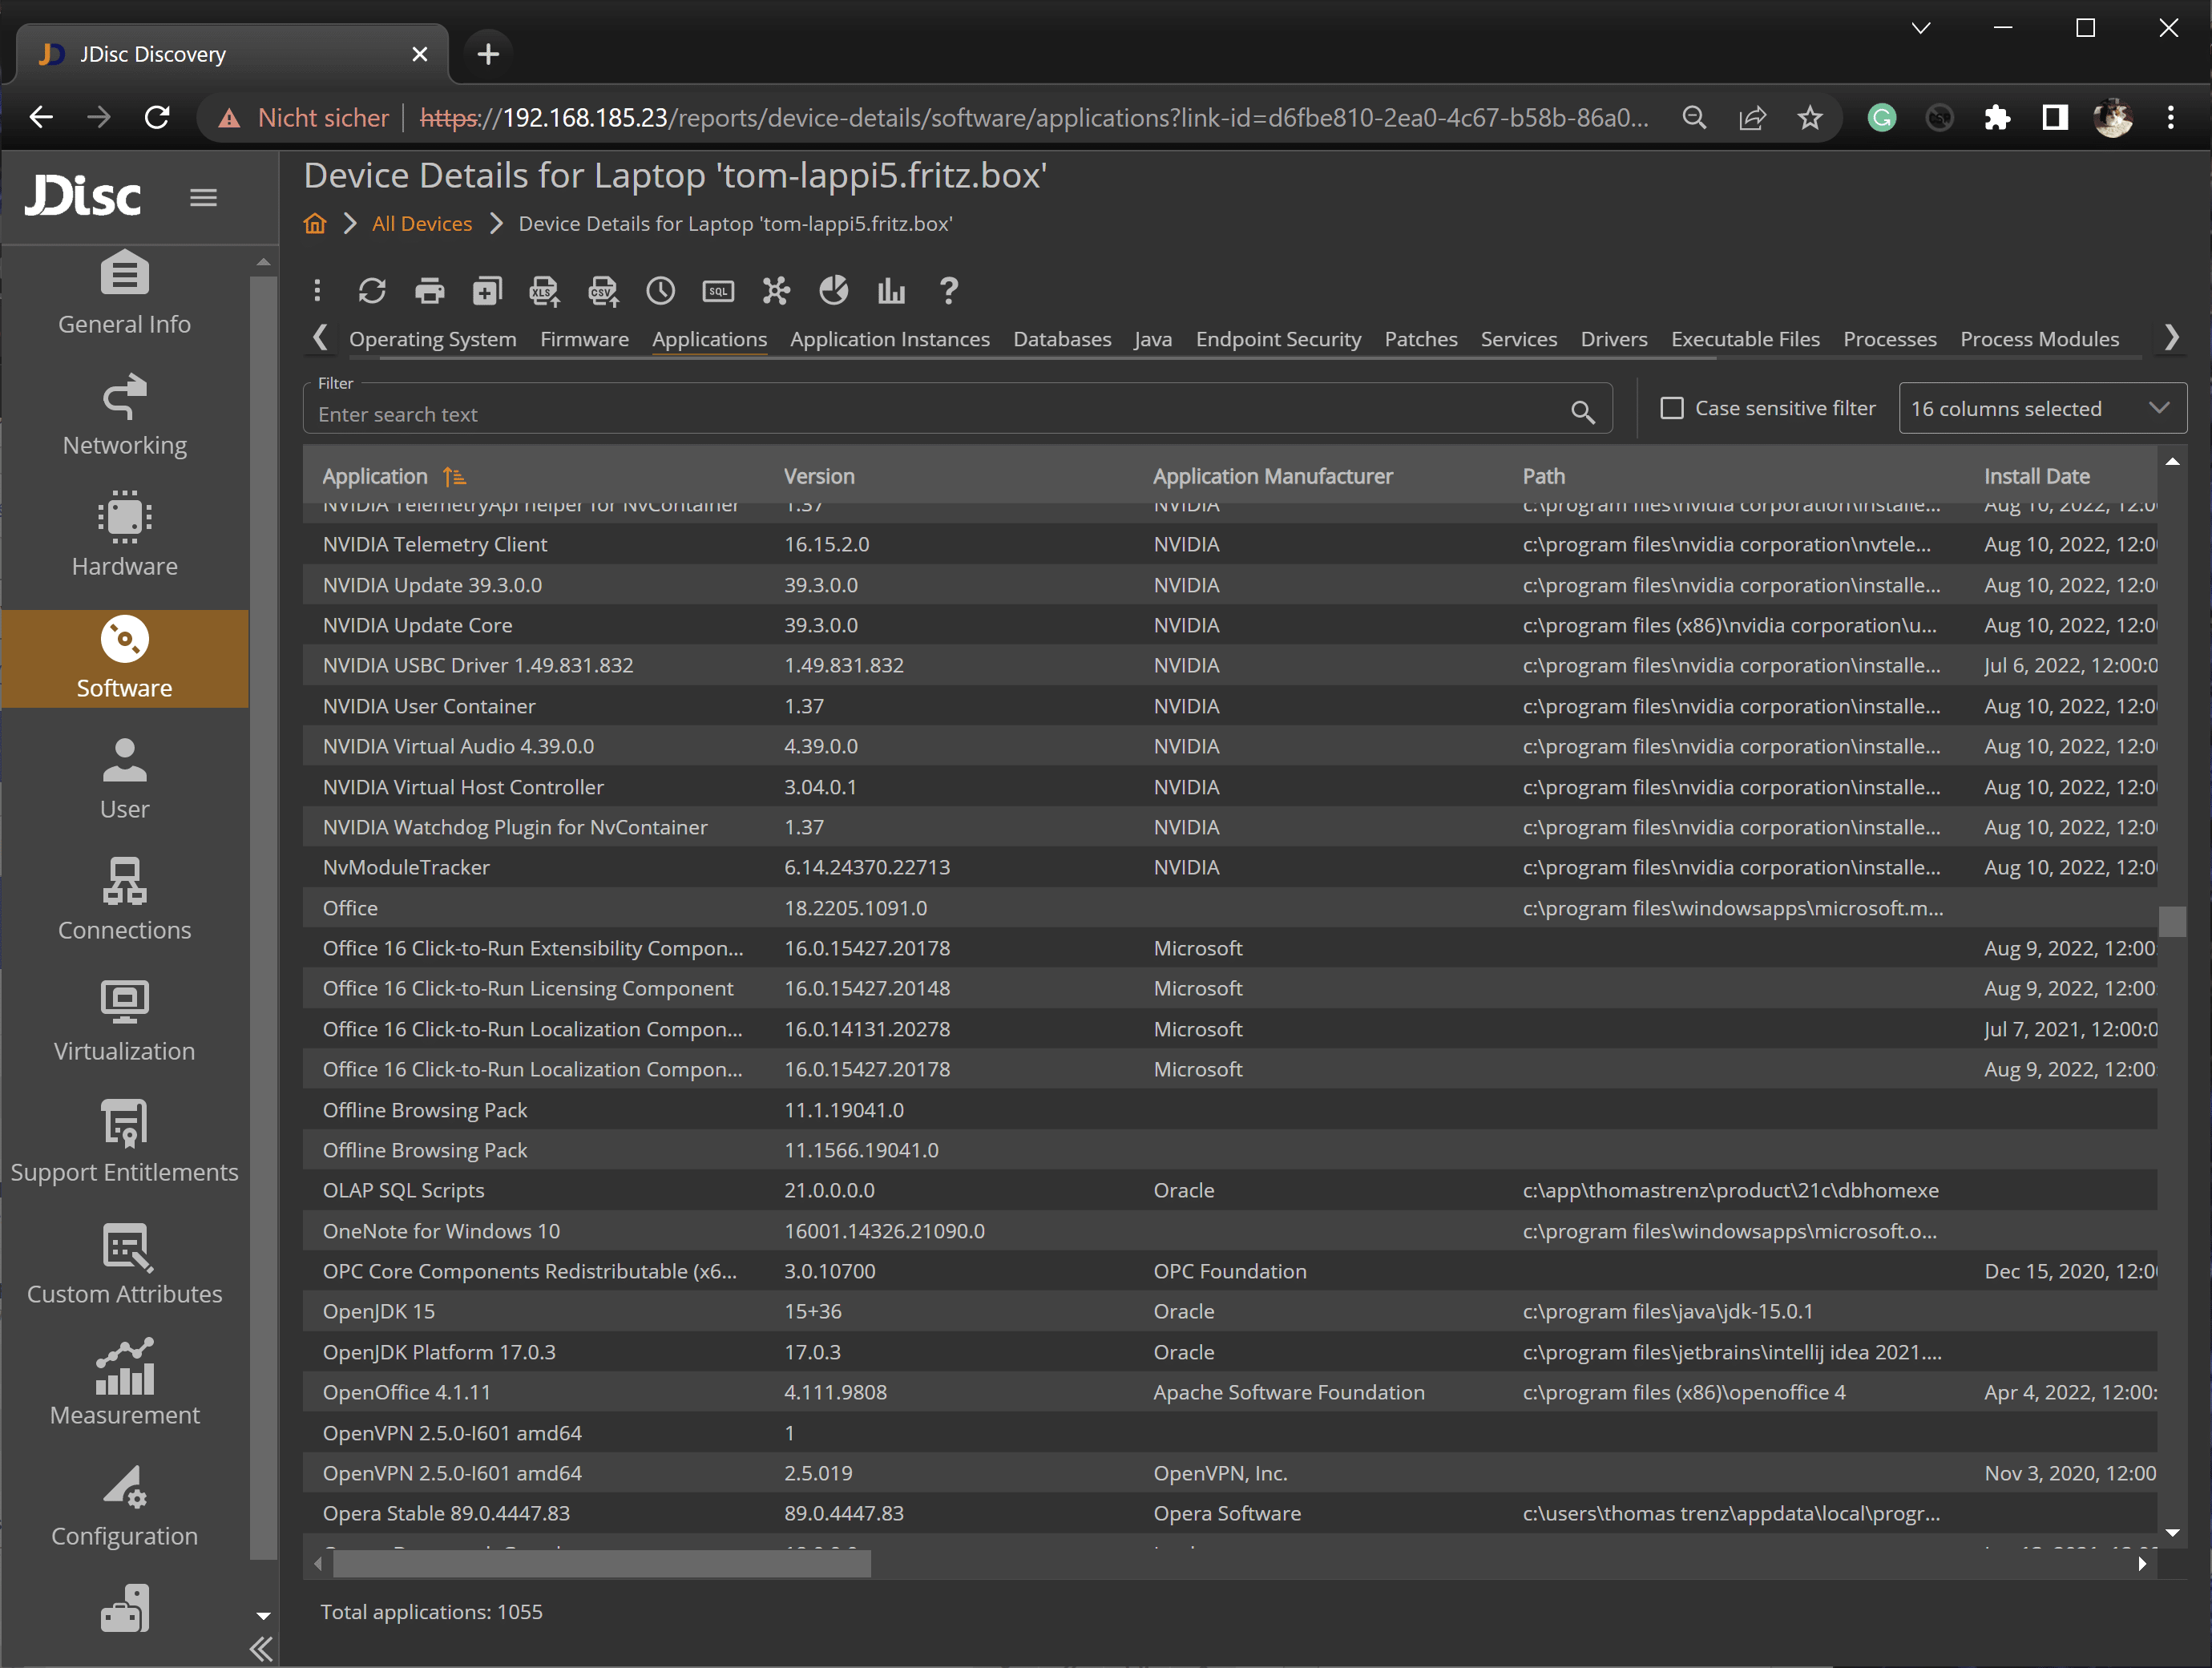This screenshot has width=2212, height=1668.
Task: Open the Hardware sidebar section
Action: [124, 534]
